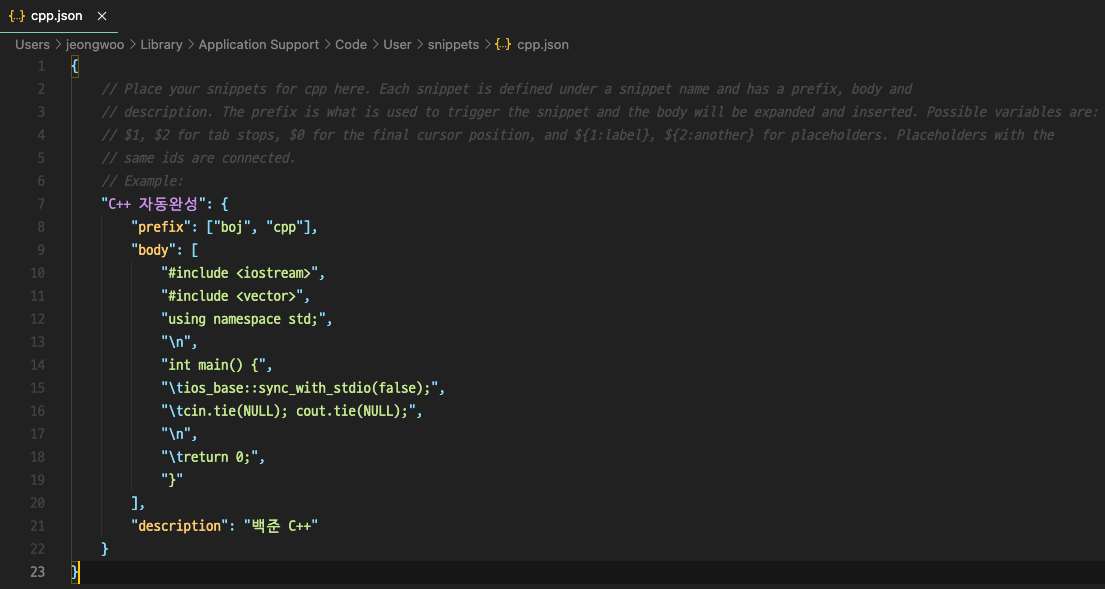Image resolution: width=1105 pixels, height=589 pixels.
Task: Click line number 1 in the gutter
Action: [x=41, y=66]
